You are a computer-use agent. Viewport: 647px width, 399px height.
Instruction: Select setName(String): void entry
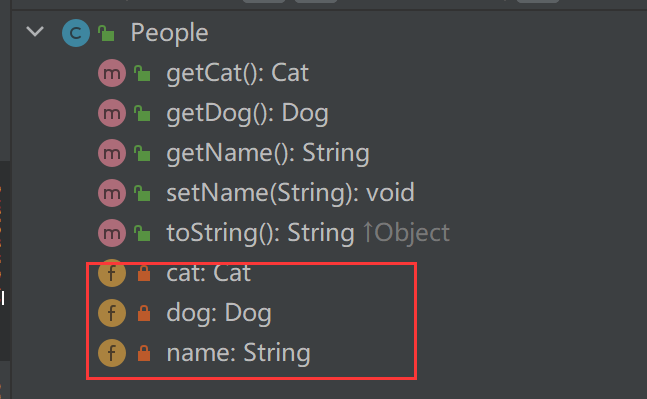tap(290, 193)
